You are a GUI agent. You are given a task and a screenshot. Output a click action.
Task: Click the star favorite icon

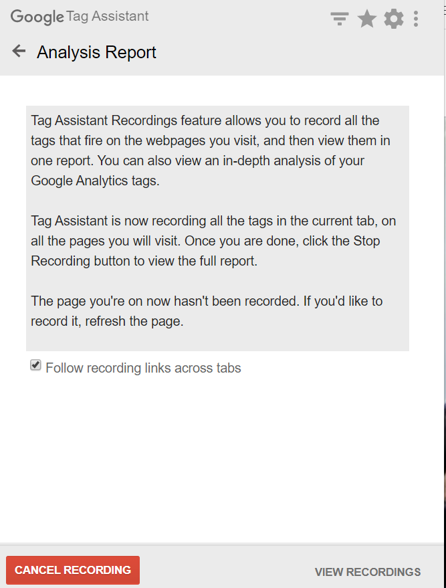pos(367,19)
